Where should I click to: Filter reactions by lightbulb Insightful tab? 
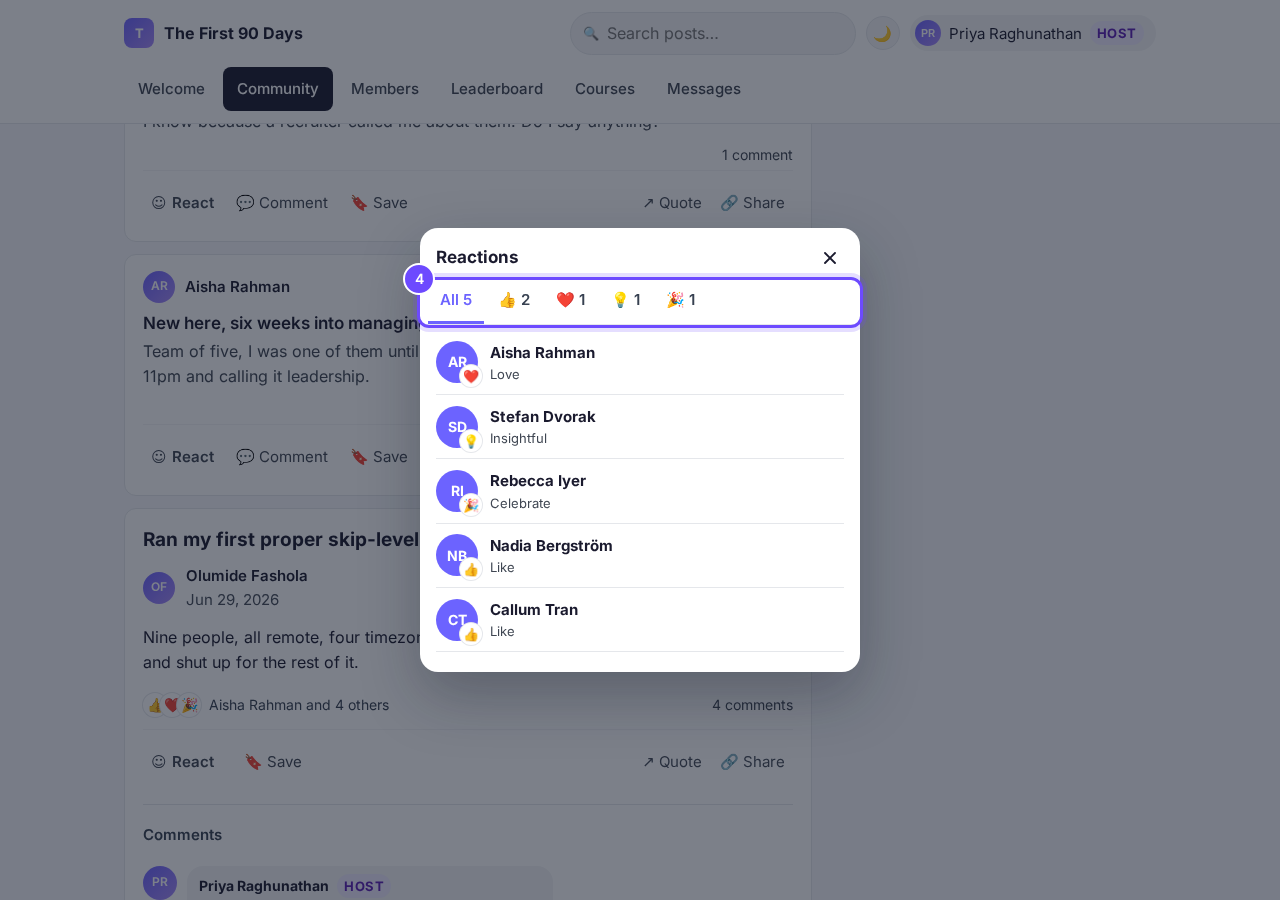click(626, 300)
